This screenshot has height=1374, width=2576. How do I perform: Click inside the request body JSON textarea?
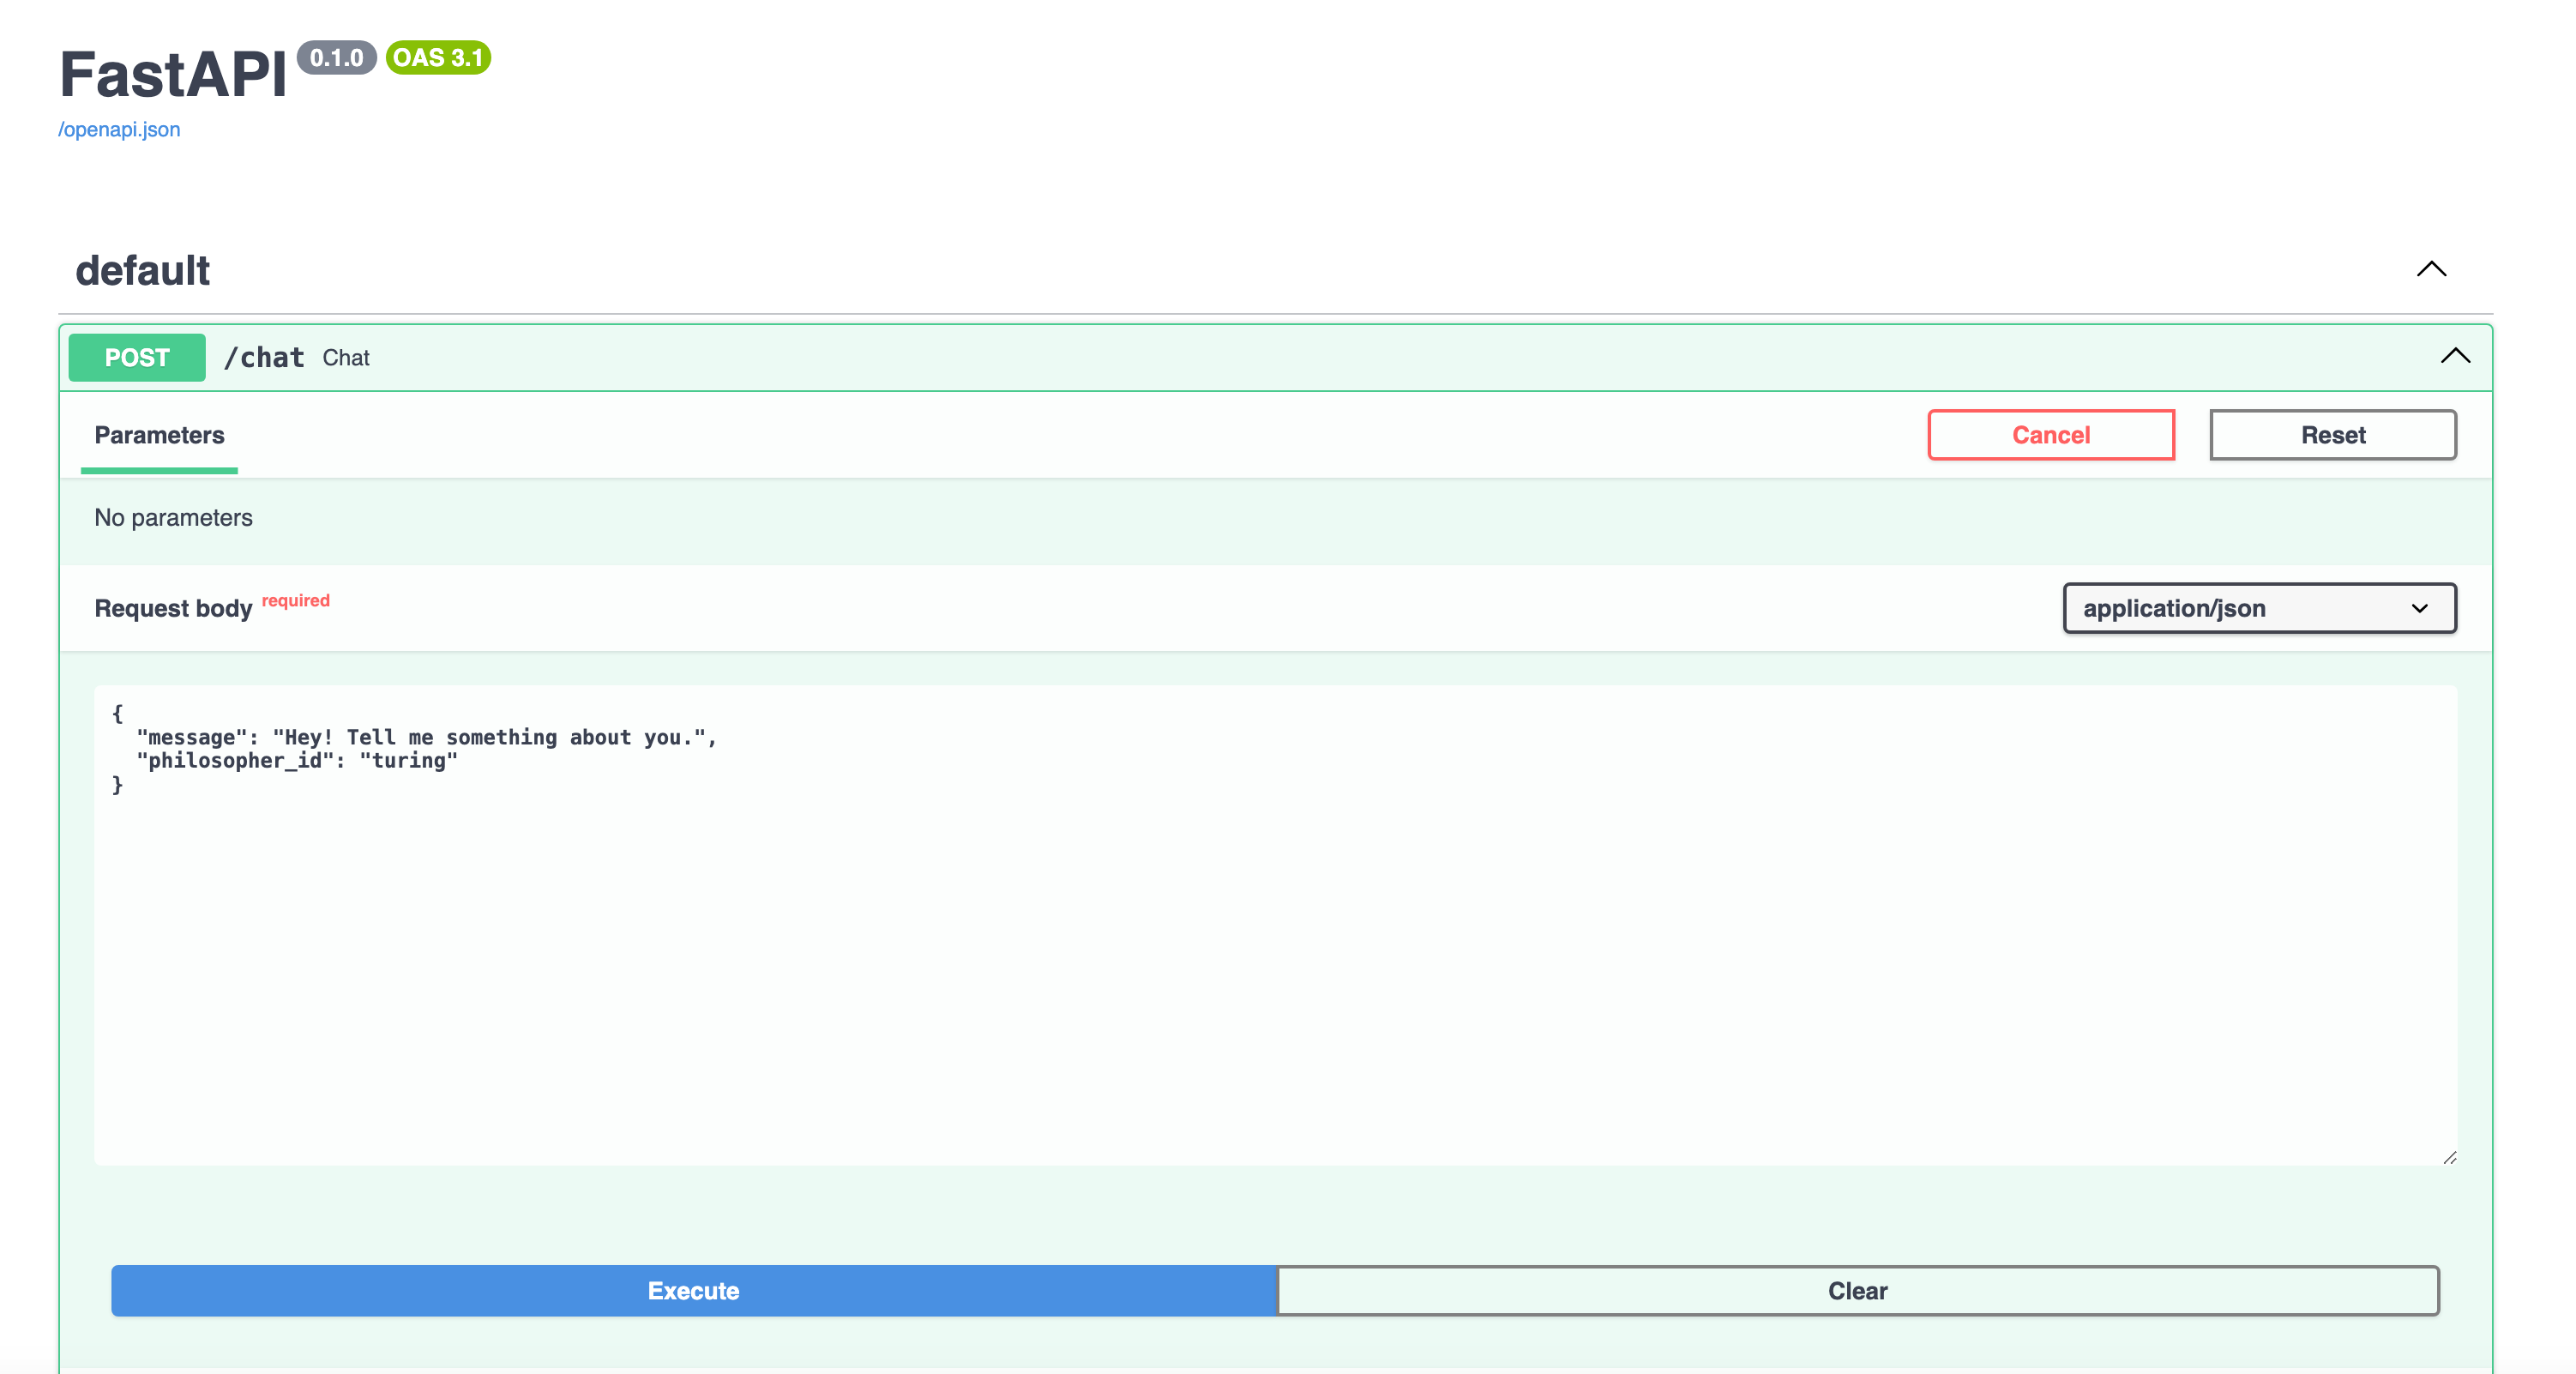pos(1276,925)
